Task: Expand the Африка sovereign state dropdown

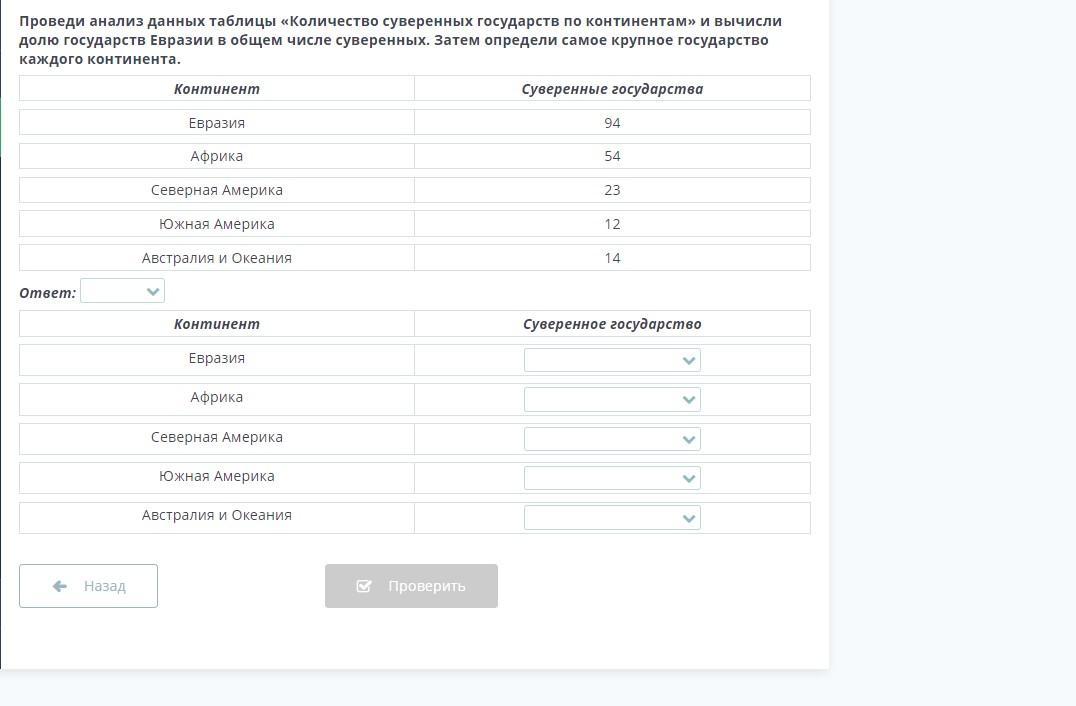Action: click(x=612, y=399)
